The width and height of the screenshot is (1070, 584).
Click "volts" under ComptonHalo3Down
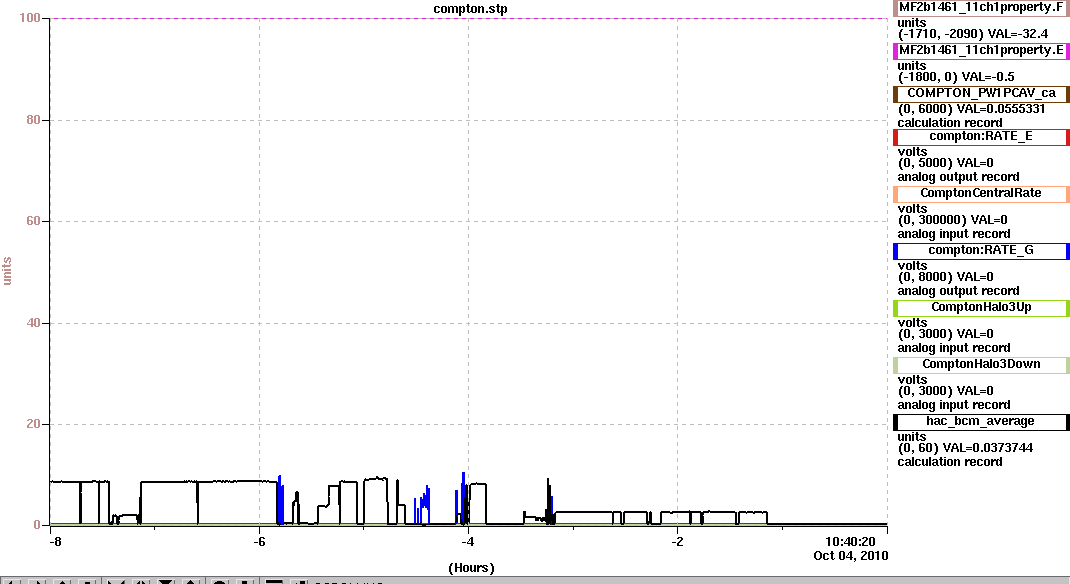(912, 380)
